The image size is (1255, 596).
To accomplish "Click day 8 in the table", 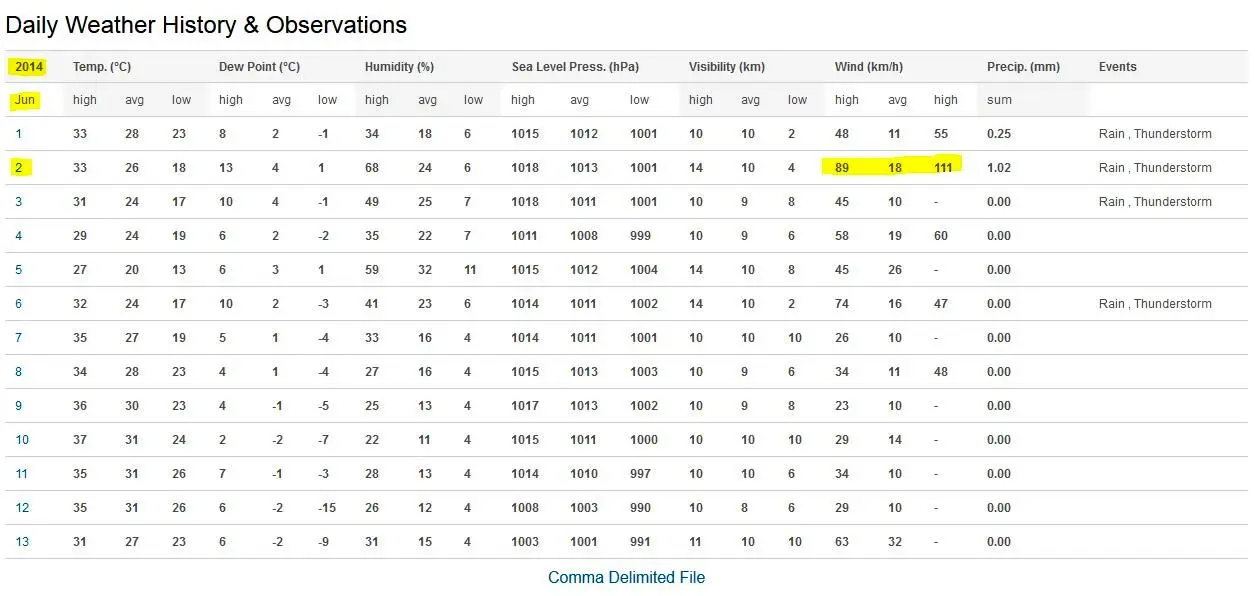I will [19, 372].
